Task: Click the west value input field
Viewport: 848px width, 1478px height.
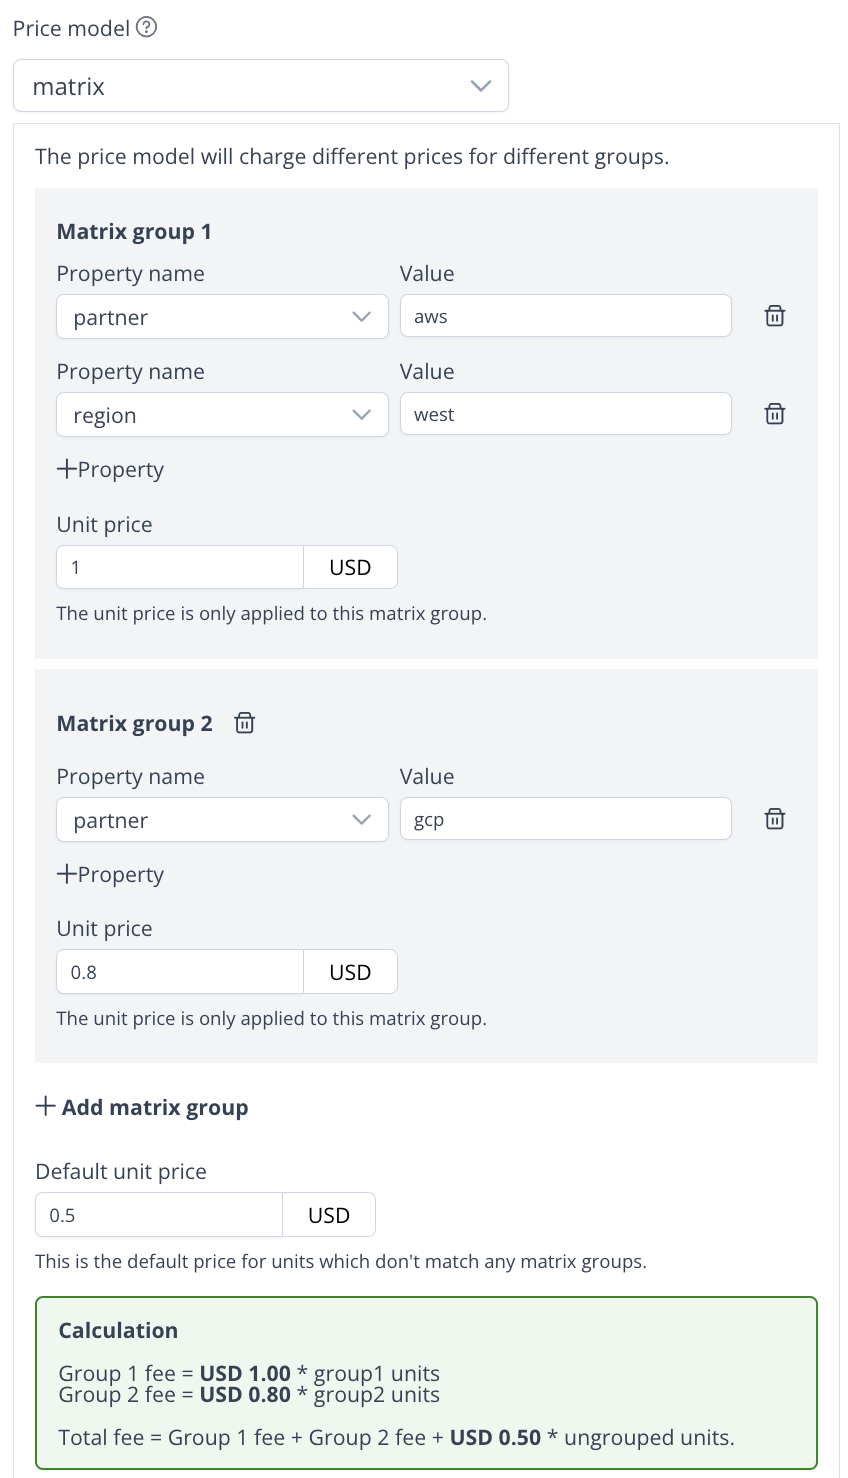Action: coord(565,414)
